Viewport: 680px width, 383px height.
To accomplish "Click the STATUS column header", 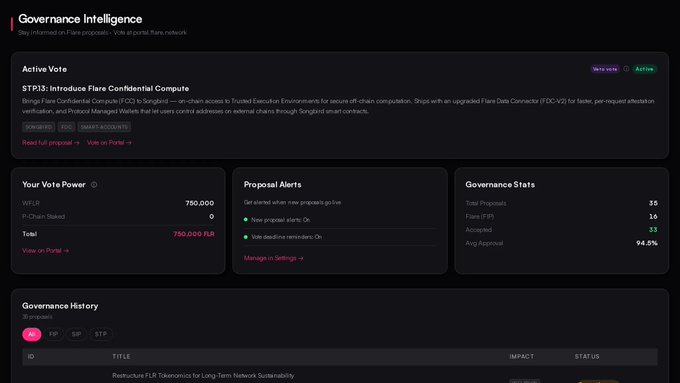I will click(x=587, y=357).
